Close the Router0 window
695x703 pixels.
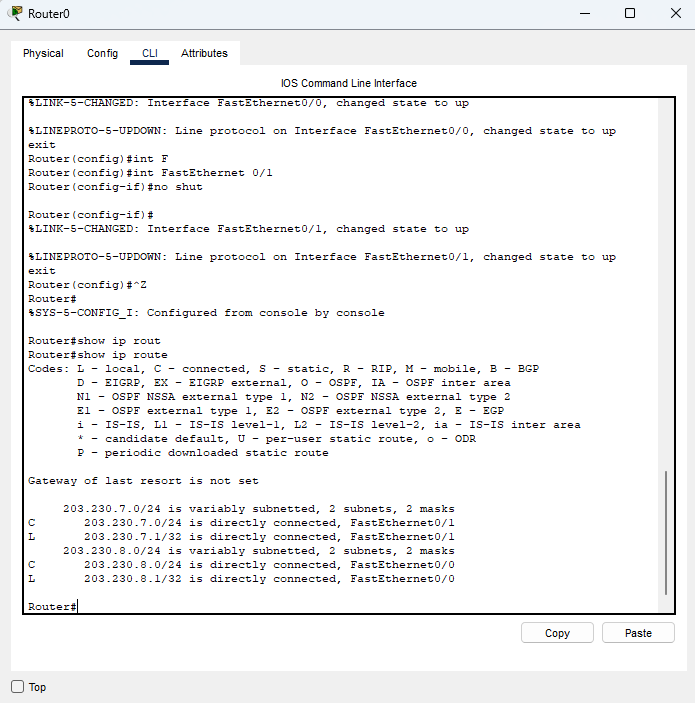pyautogui.click(x=676, y=13)
